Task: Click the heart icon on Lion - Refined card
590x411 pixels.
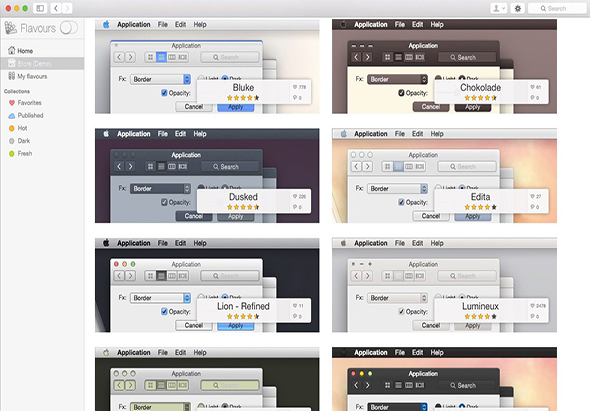Action: point(295,306)
